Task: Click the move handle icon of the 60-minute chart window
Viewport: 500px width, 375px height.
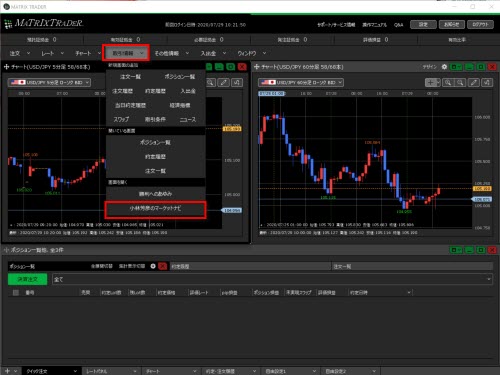Action: point(256,67)
